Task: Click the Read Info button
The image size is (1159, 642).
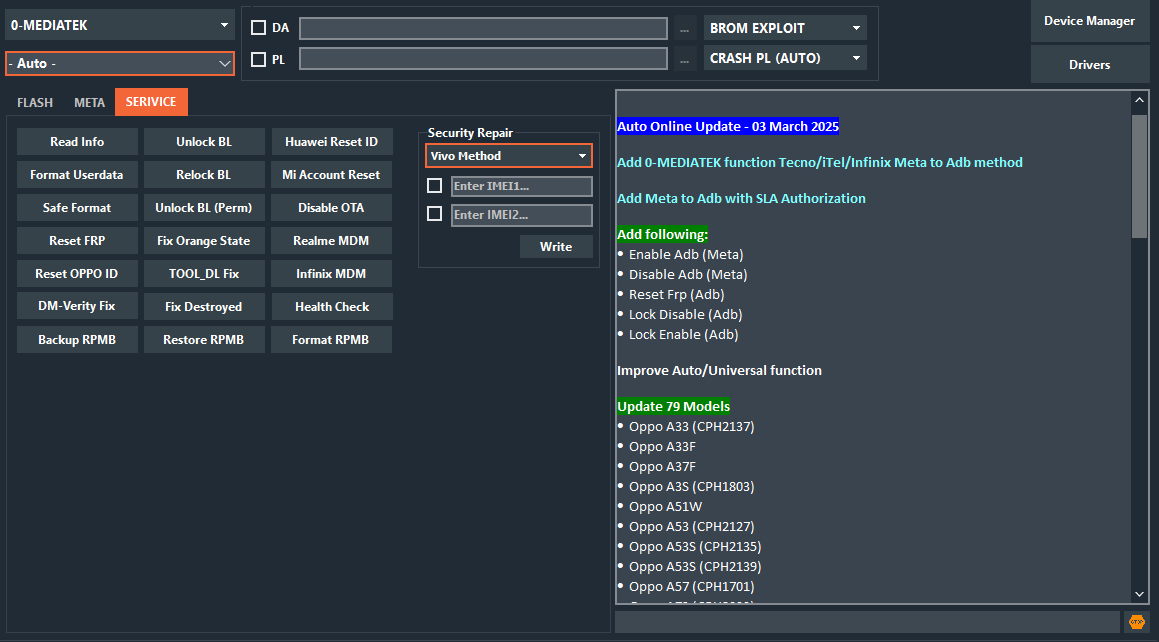Action: (77, 142)
